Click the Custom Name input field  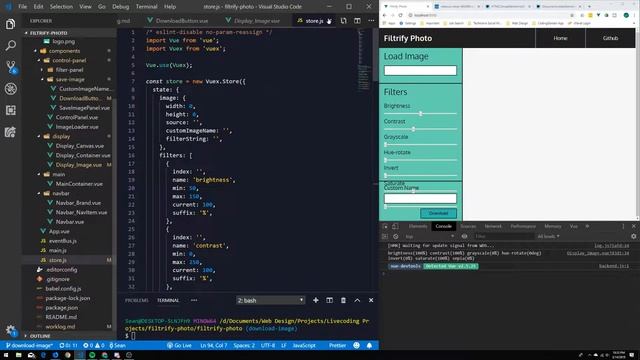pos(420,198)
